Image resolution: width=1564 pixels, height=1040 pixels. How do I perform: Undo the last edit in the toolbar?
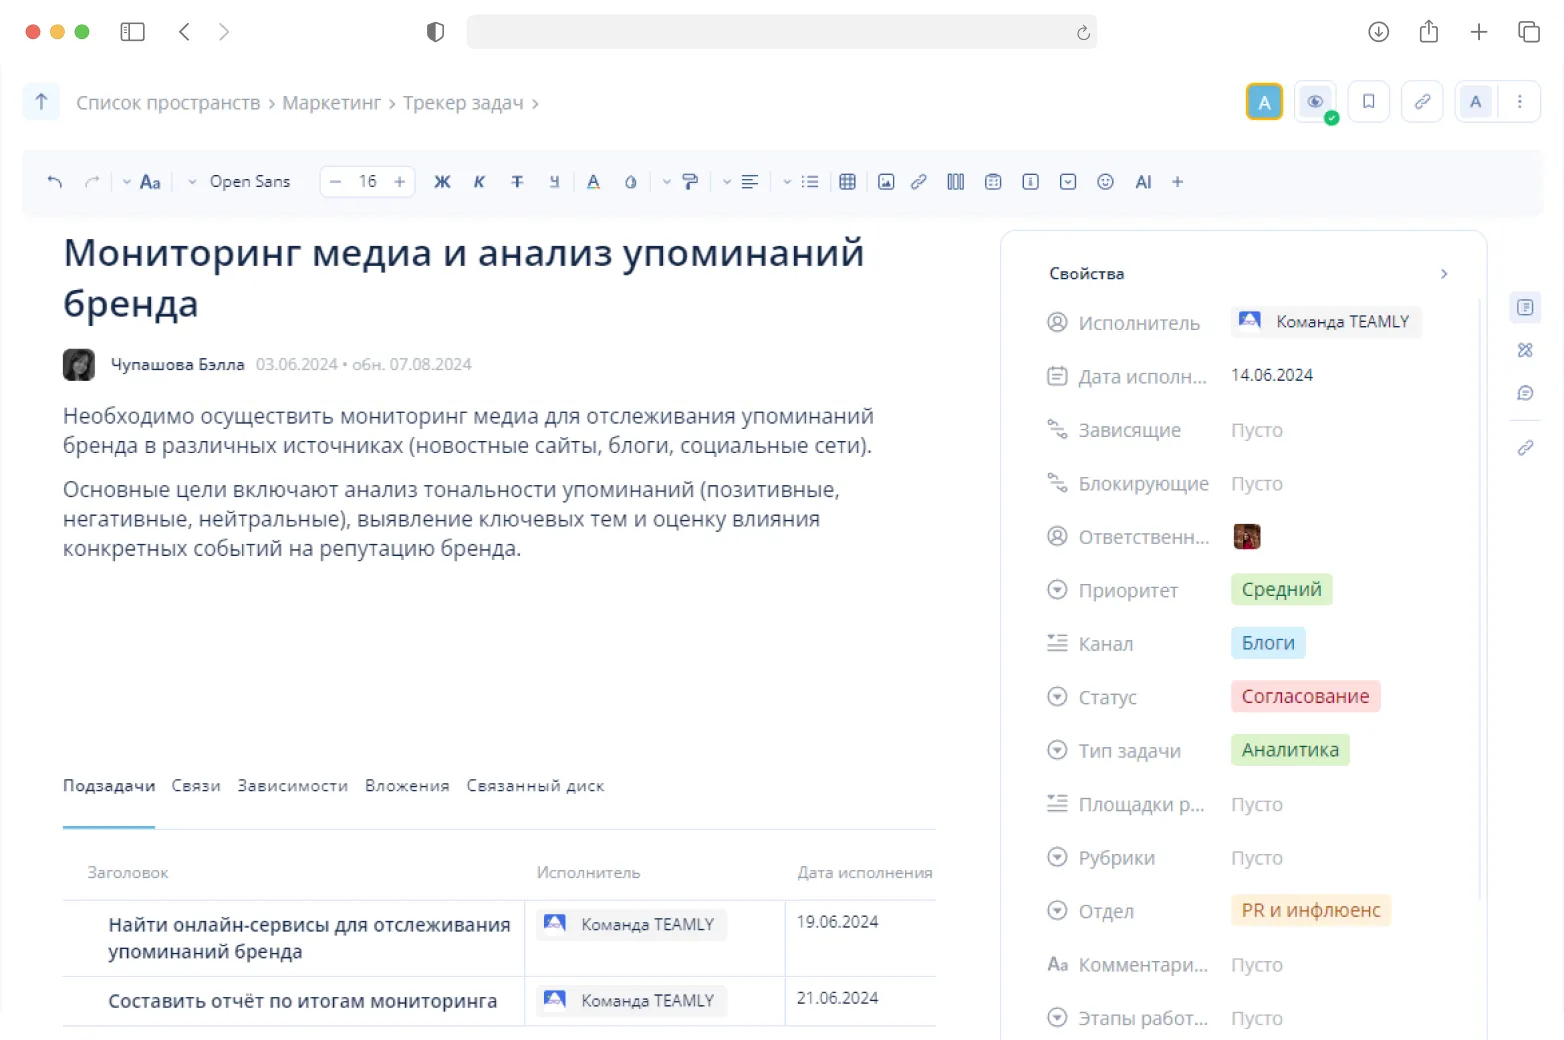pos(55,182)
